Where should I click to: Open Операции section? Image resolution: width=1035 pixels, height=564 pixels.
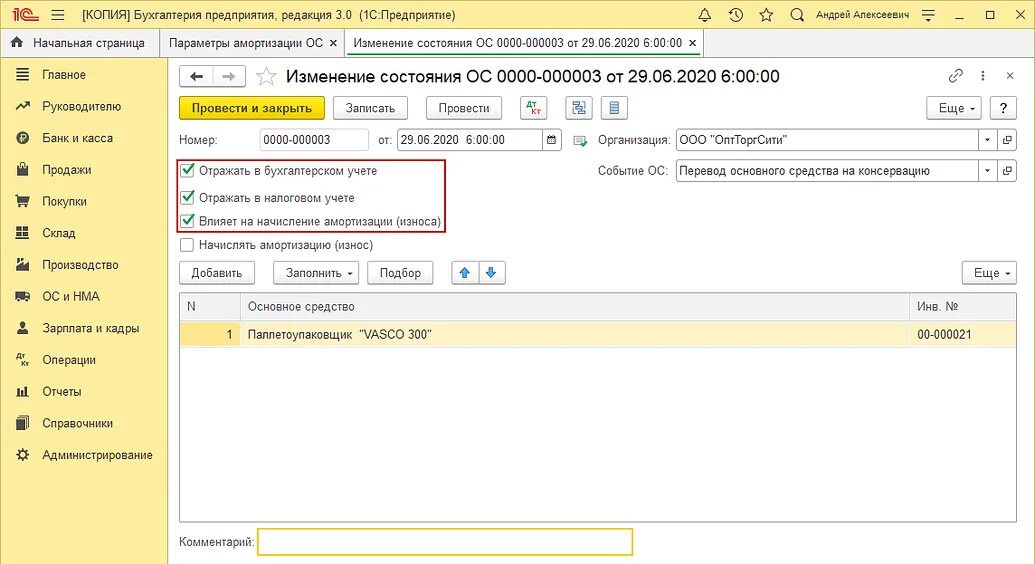point(69,360)
